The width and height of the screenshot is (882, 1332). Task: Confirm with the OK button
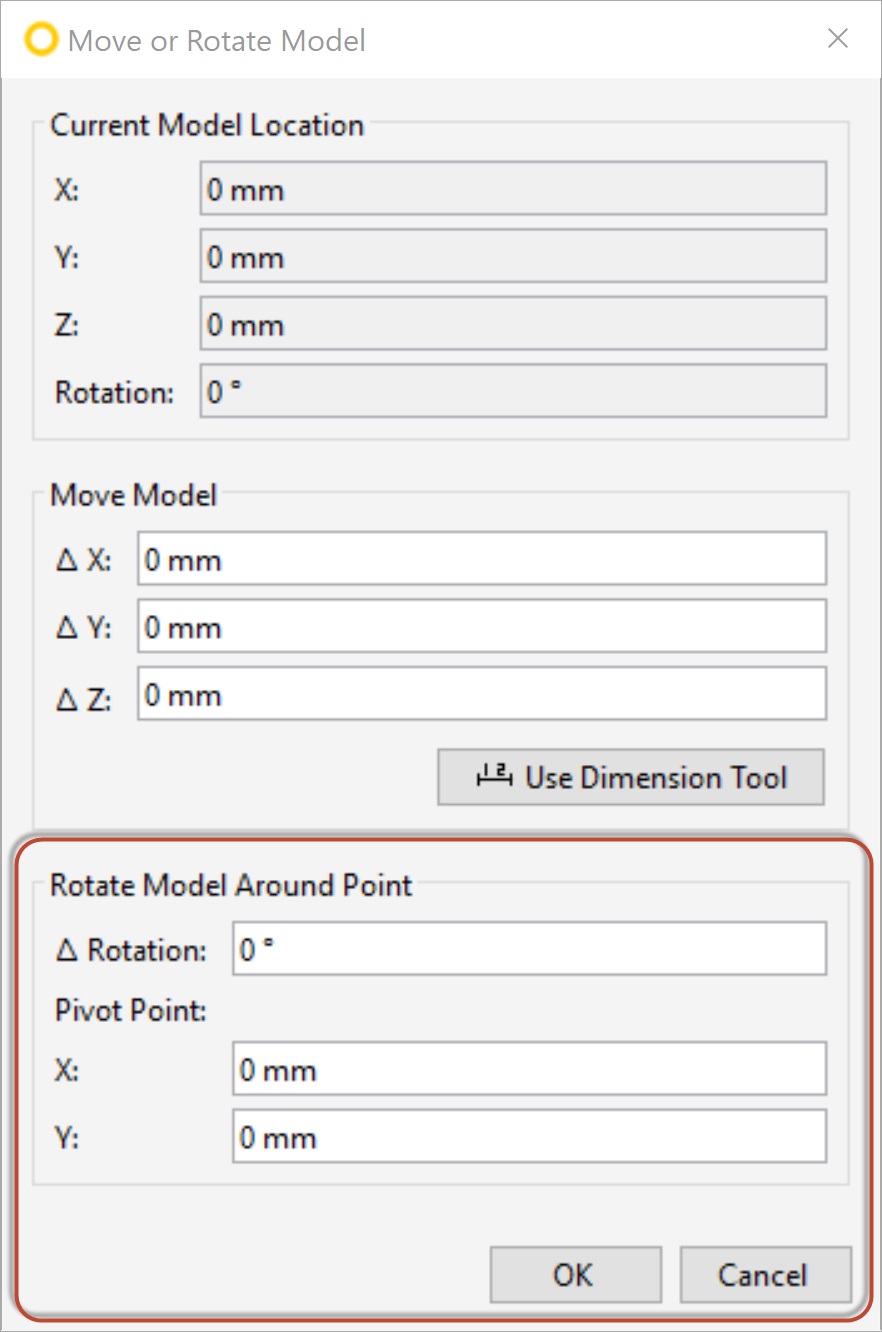(x=575, y=1275)
